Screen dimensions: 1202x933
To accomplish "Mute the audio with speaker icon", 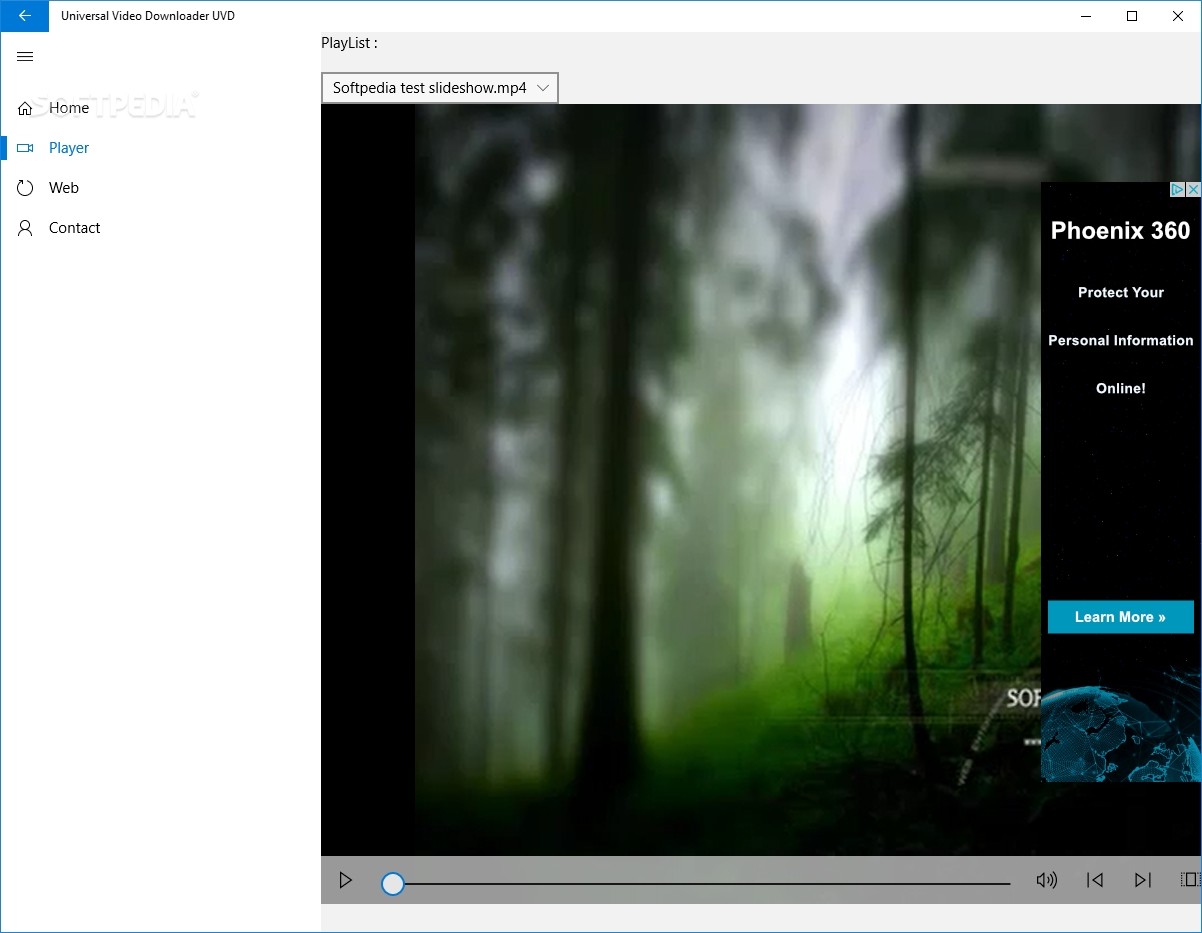I will pos(1047,880).
